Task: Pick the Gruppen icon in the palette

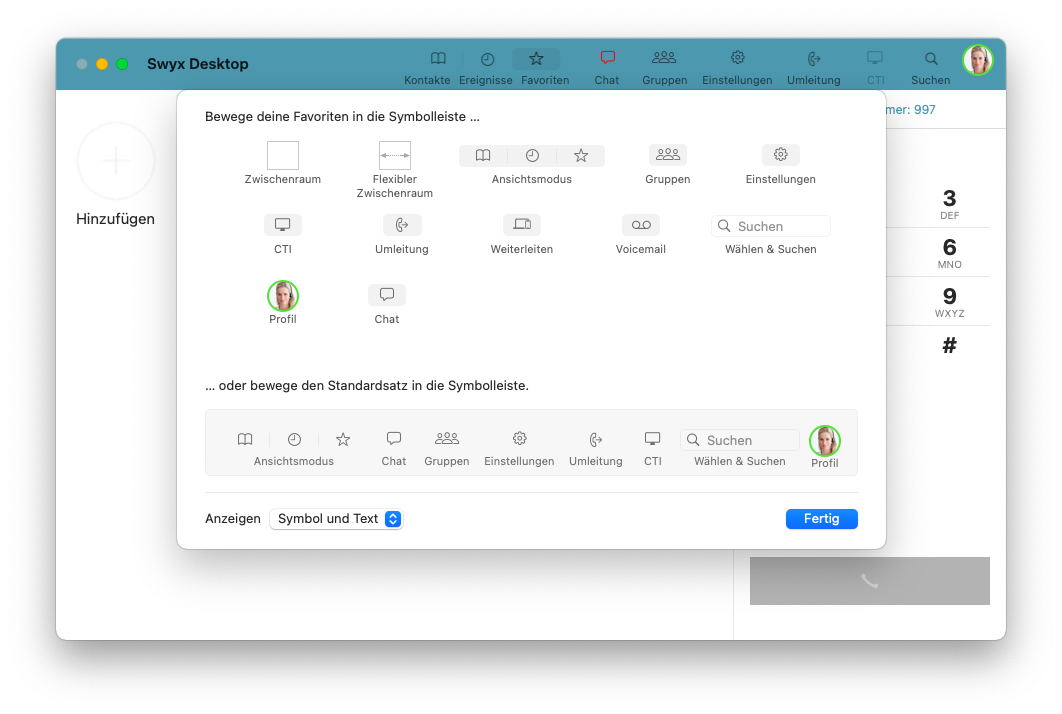Action: 668,155
